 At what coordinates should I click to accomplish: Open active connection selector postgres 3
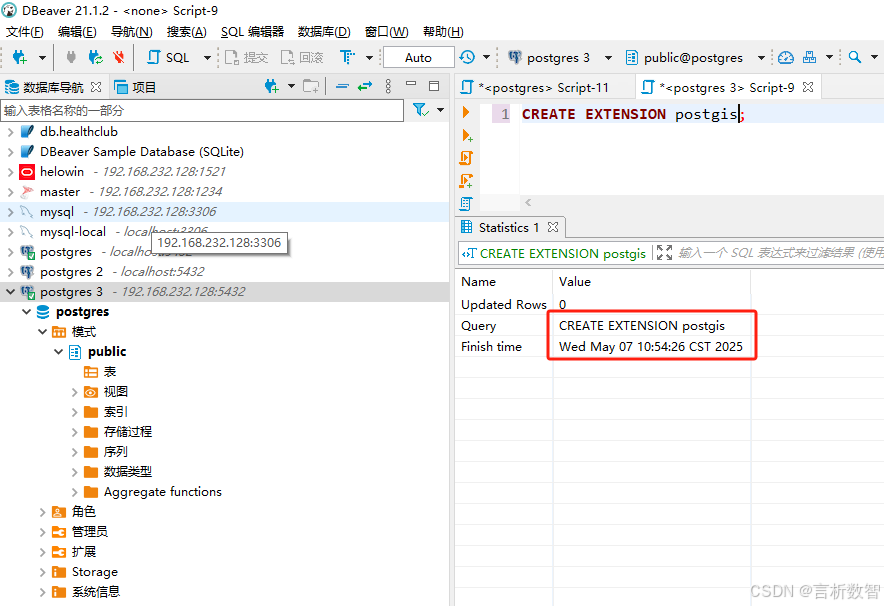pos(559,57)
